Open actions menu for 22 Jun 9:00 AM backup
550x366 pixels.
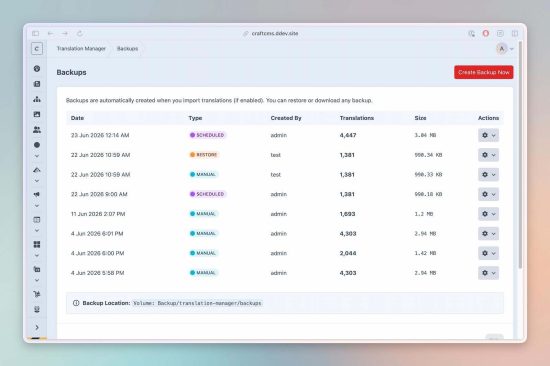pyautogui.click(x=488, y=194)
